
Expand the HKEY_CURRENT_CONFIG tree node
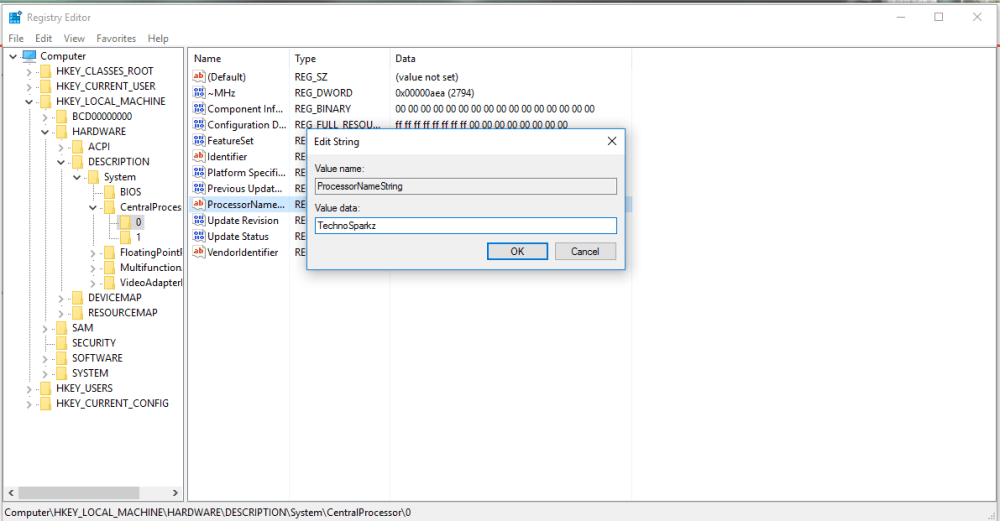pos(29,404)
